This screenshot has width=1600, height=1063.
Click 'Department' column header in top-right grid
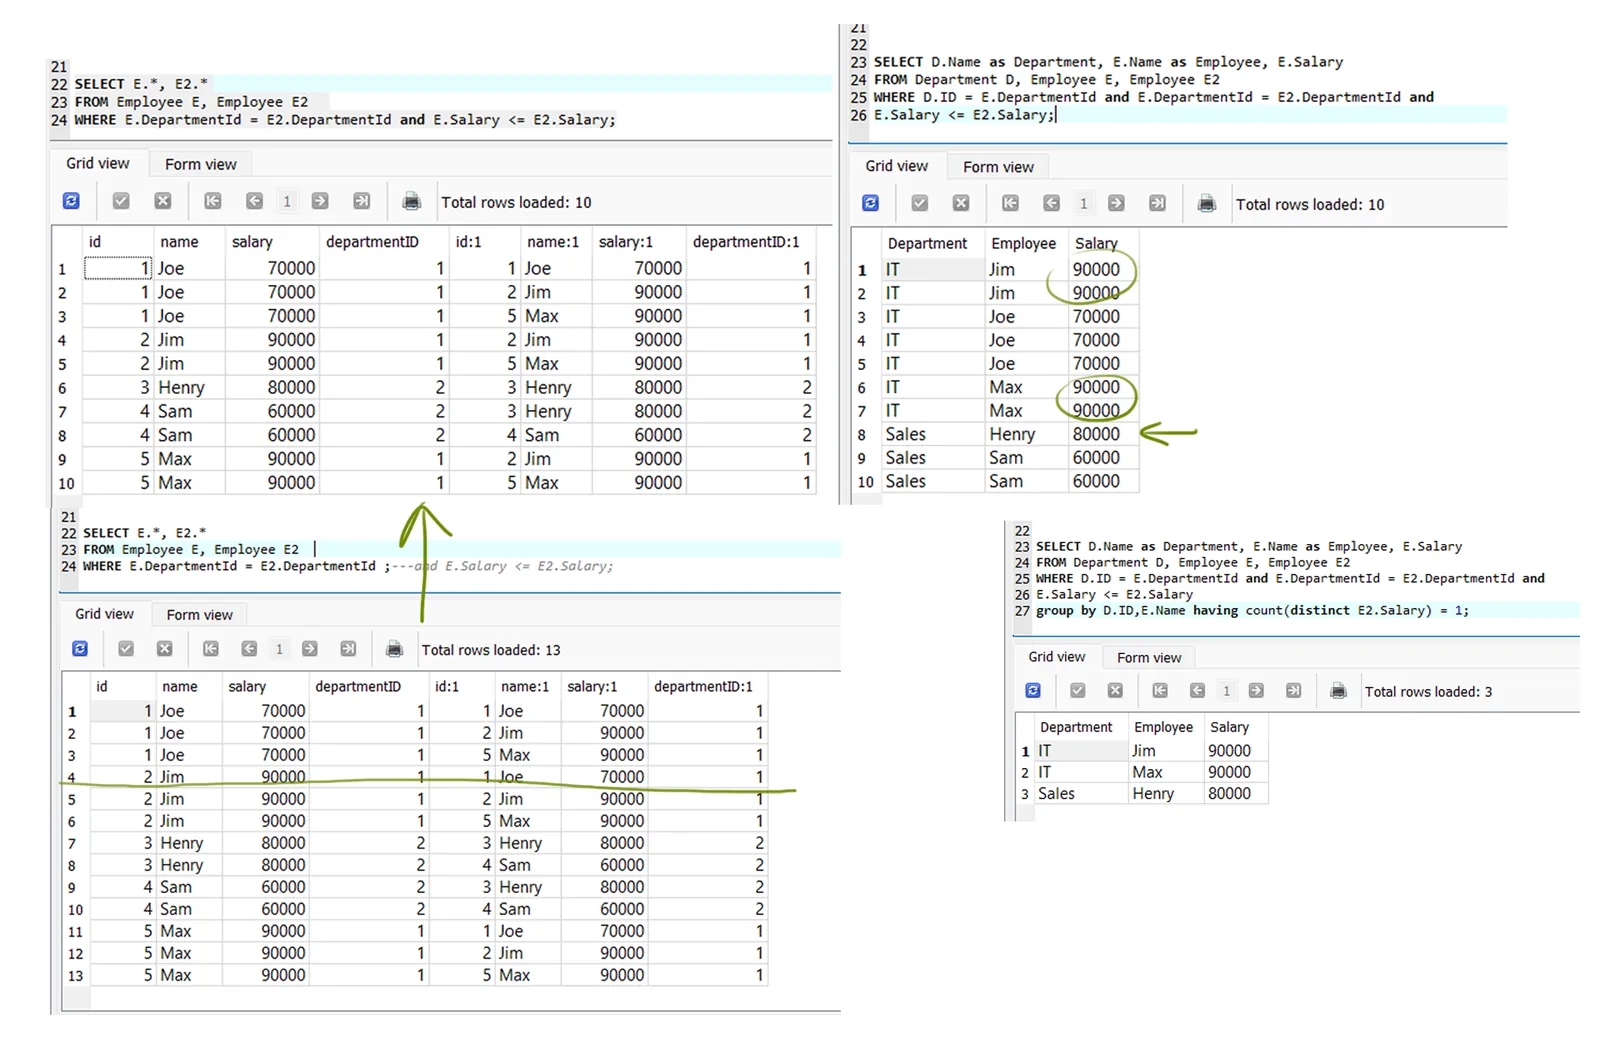[927, 243]
